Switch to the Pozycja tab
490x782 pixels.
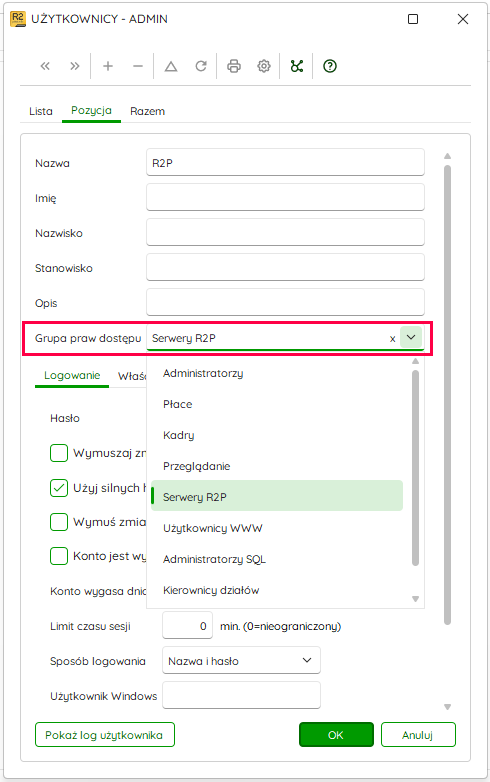click(x=91, y=111)
